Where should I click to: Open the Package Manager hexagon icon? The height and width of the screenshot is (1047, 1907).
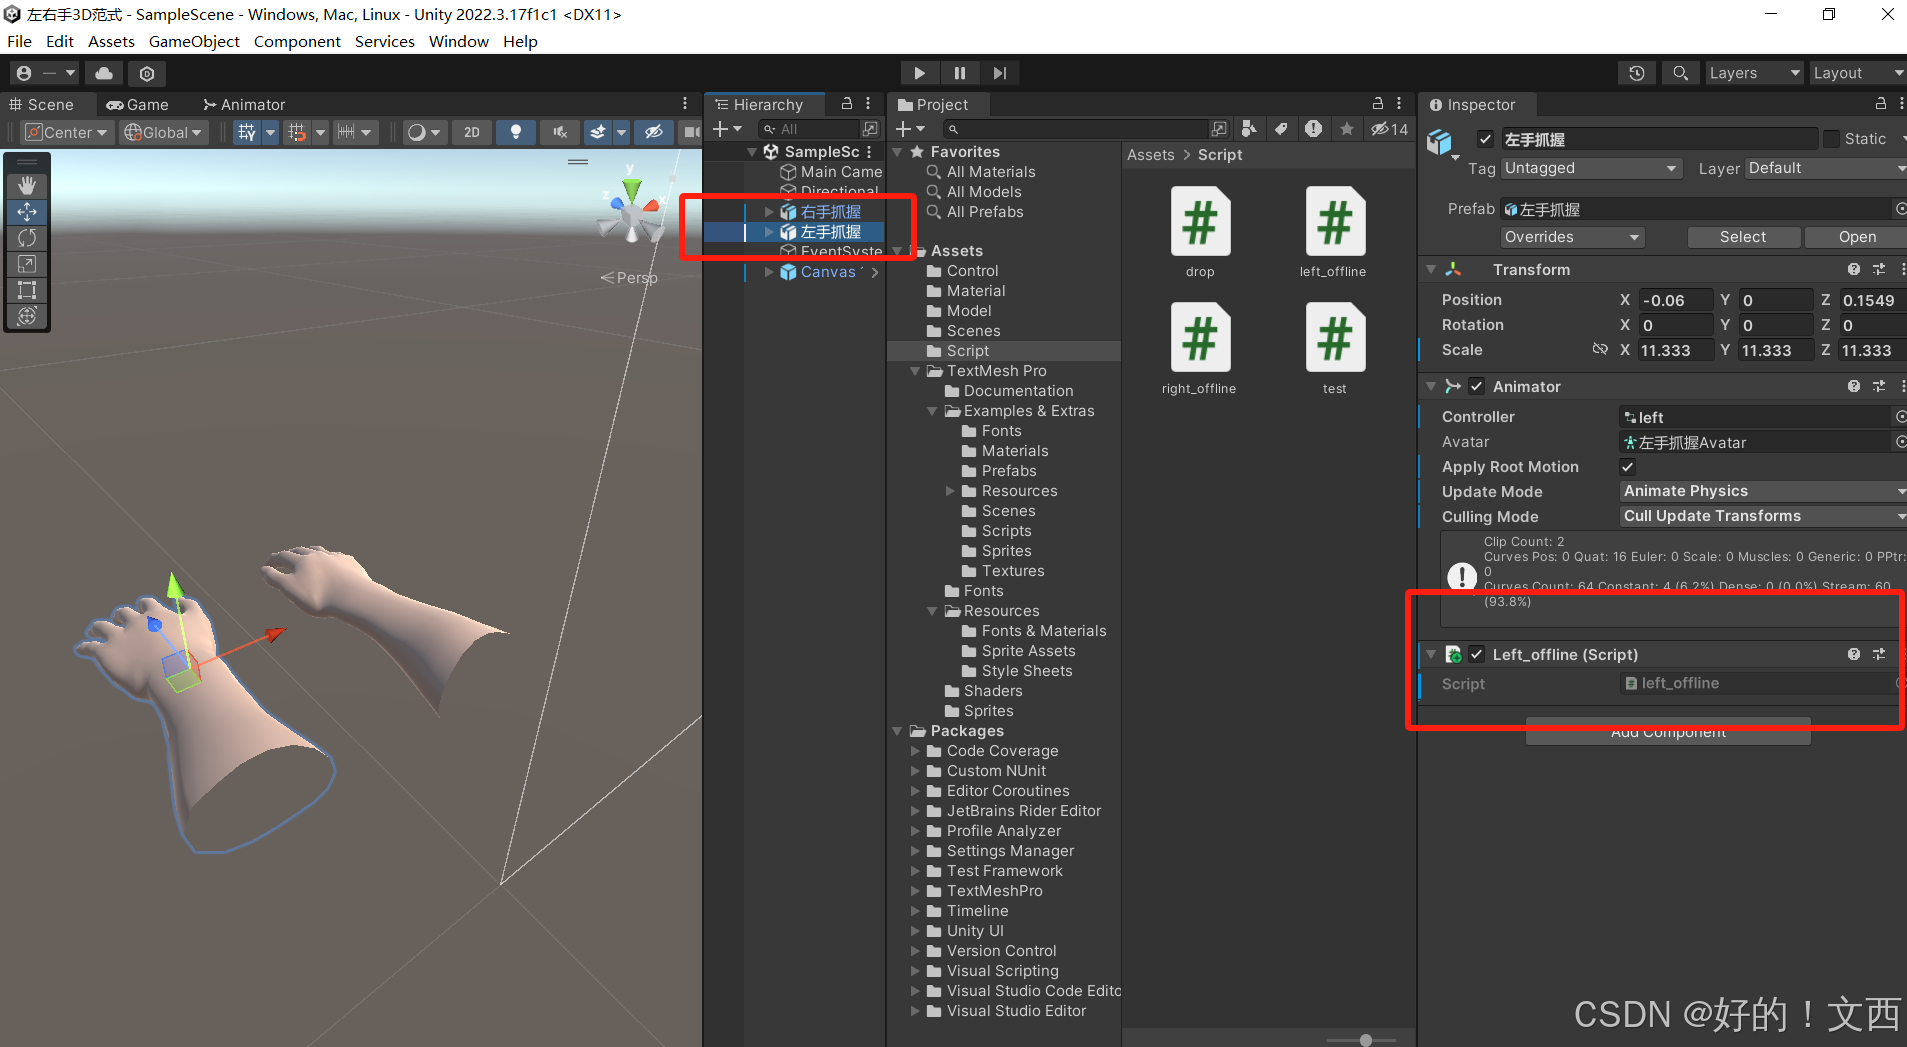(147, 73)
